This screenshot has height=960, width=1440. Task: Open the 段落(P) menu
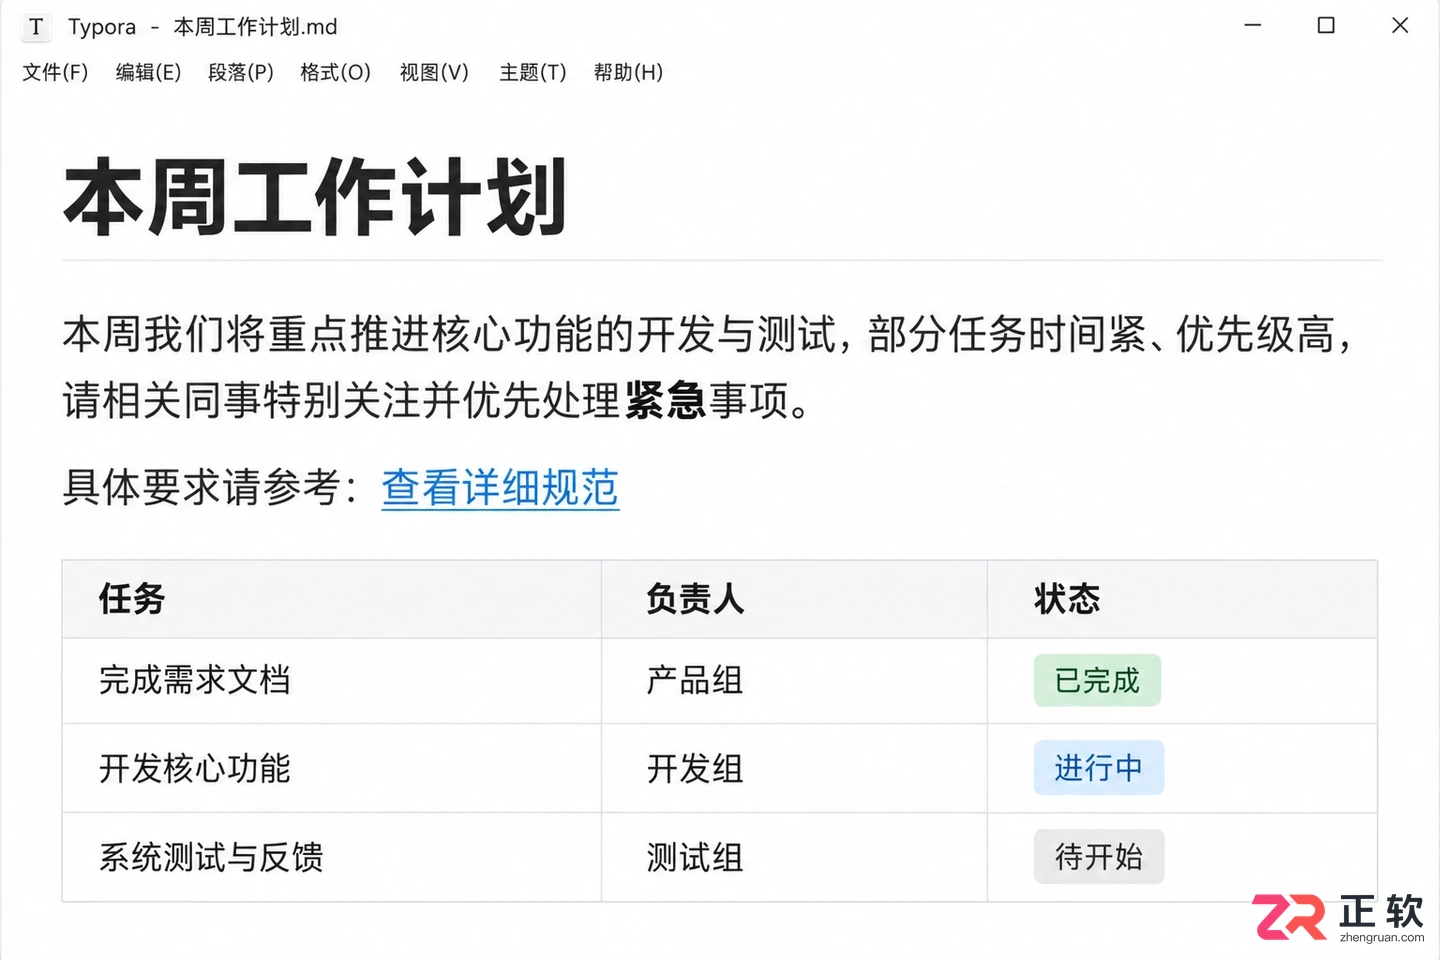pos(240,72)
